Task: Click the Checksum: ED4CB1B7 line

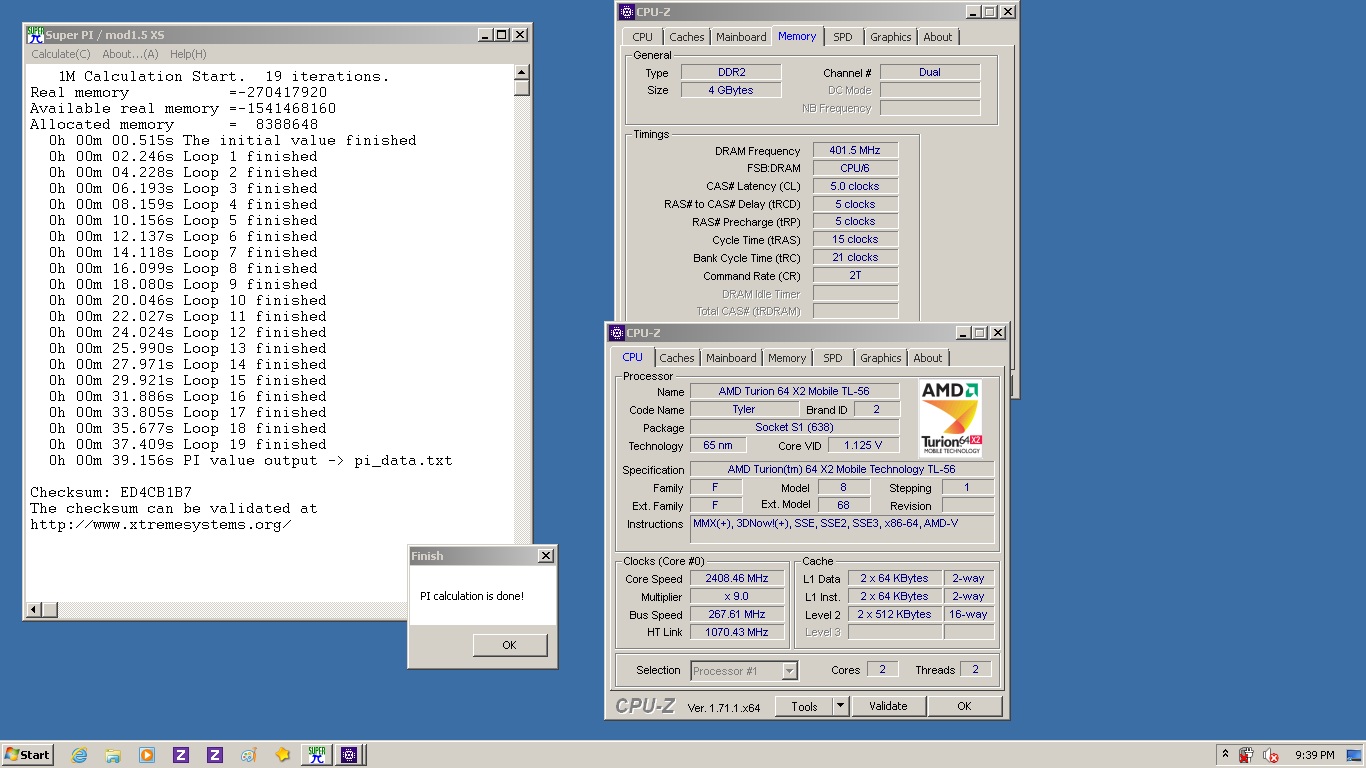Action: (111, 493)
